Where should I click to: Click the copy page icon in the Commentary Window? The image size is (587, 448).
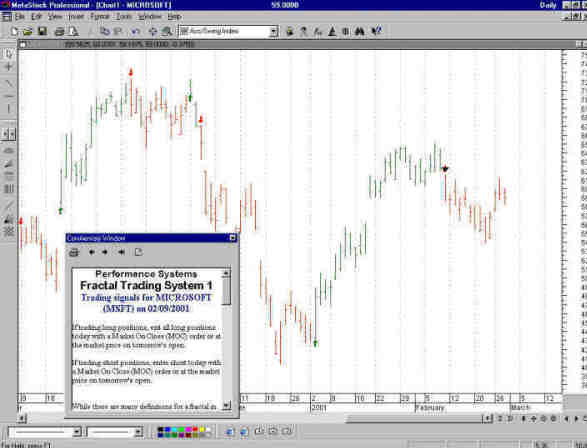click(138, 252)
